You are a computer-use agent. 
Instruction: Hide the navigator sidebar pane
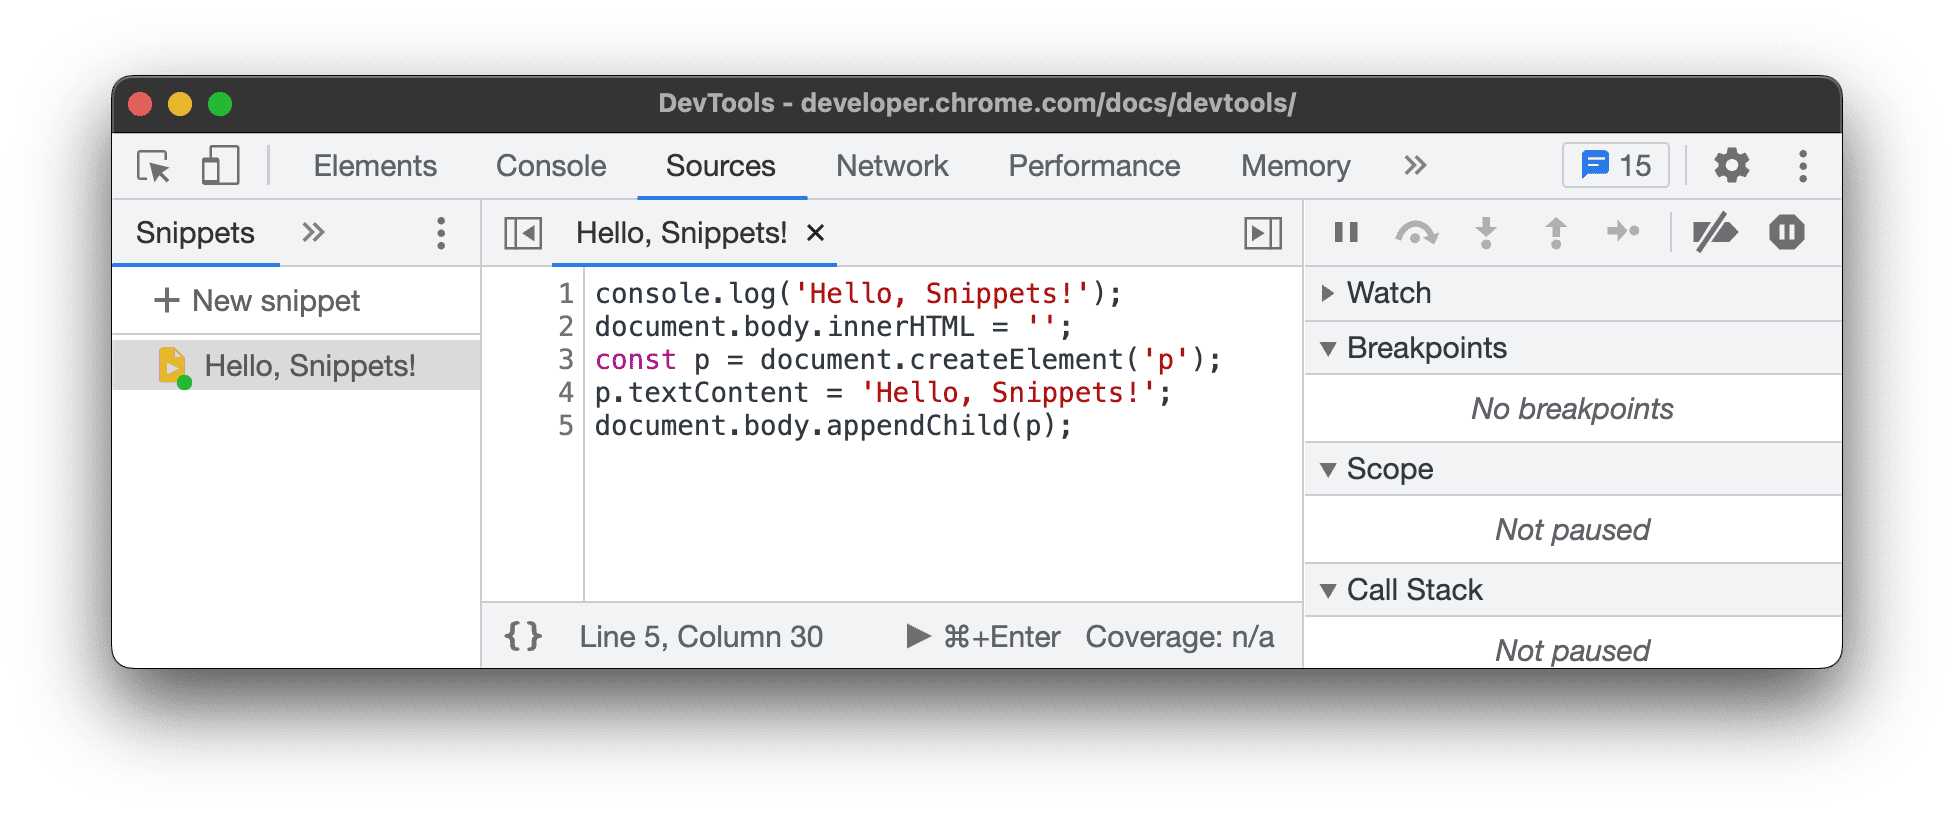(523, 233)
